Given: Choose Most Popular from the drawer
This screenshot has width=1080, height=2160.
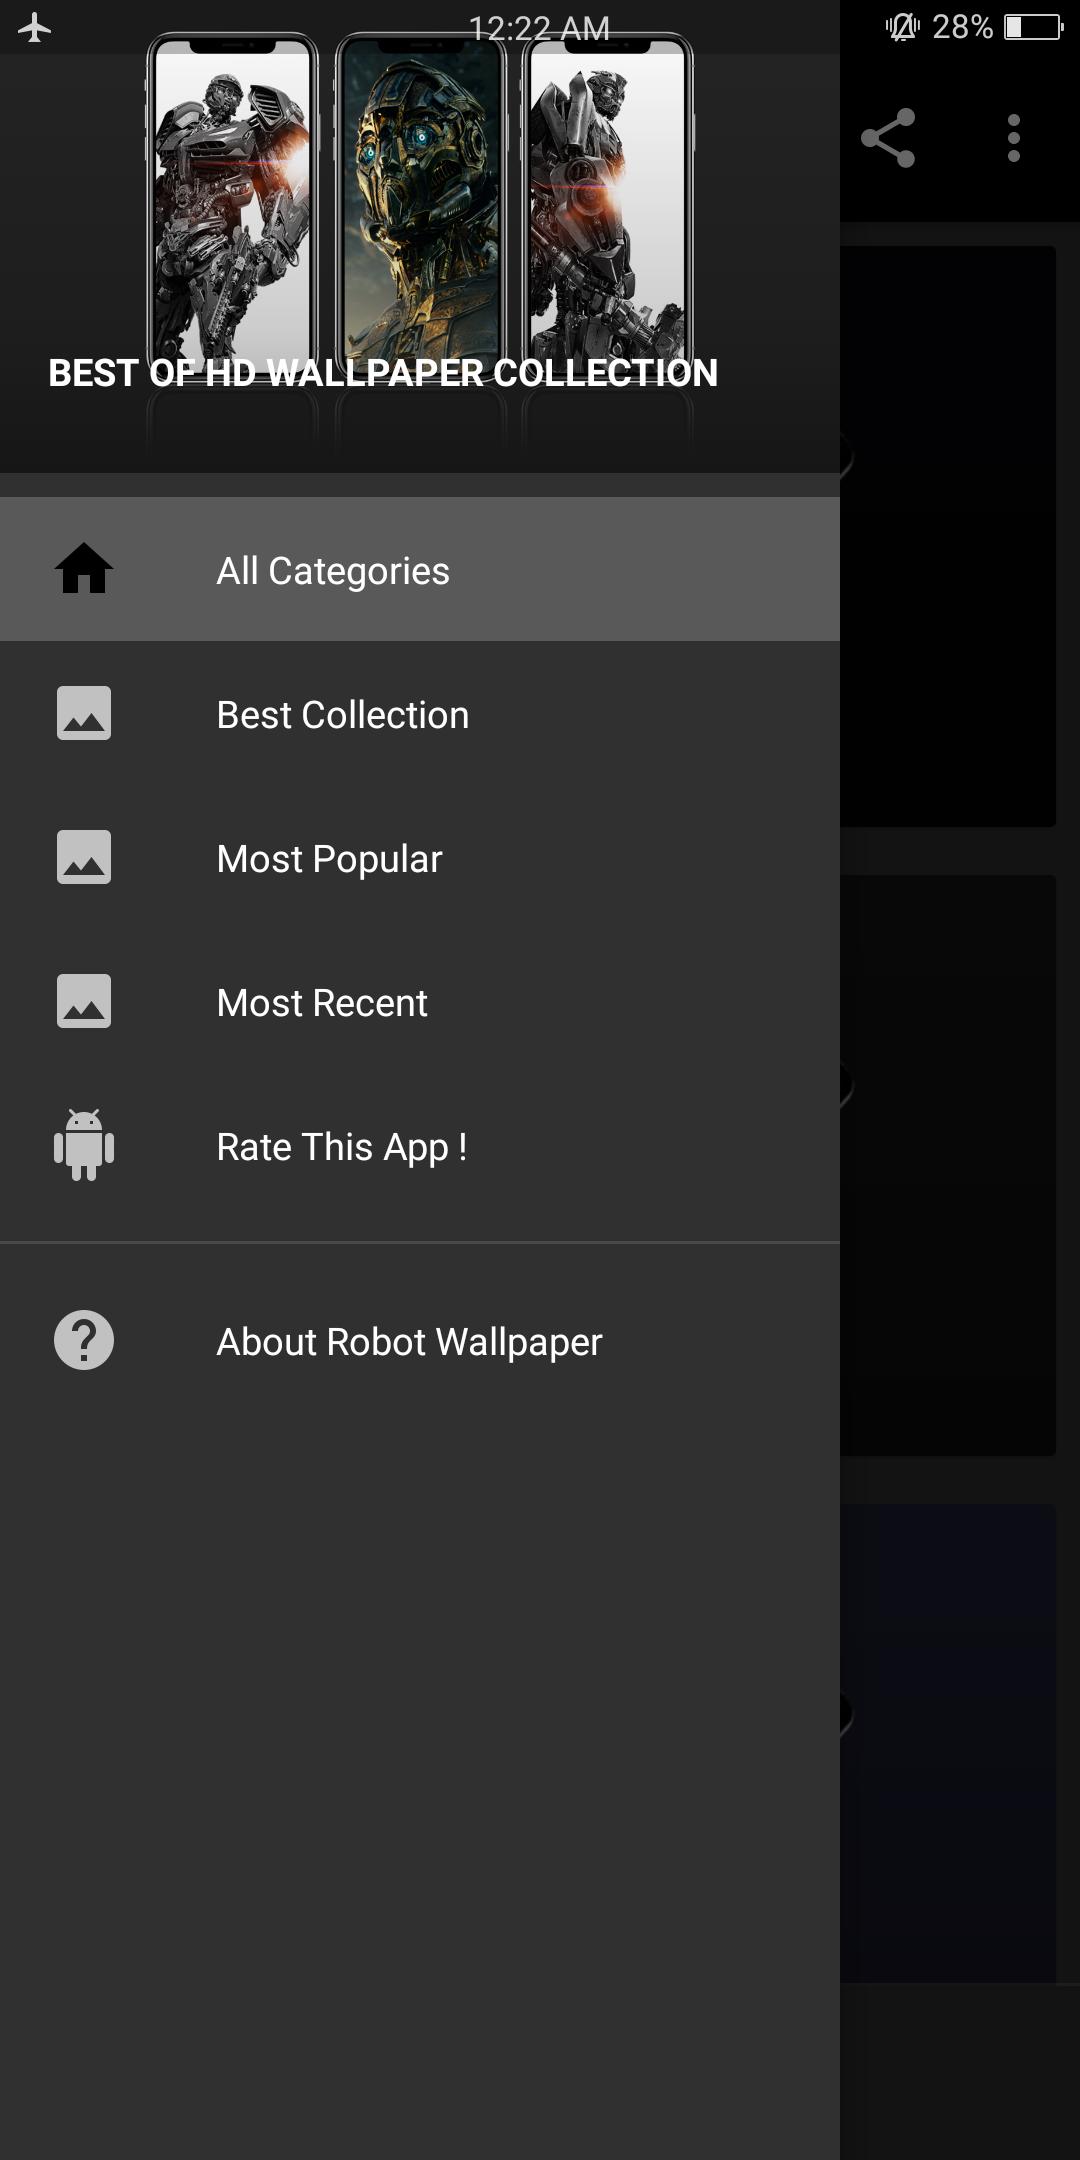Looking at the screenshot, I should click(420, 857).
